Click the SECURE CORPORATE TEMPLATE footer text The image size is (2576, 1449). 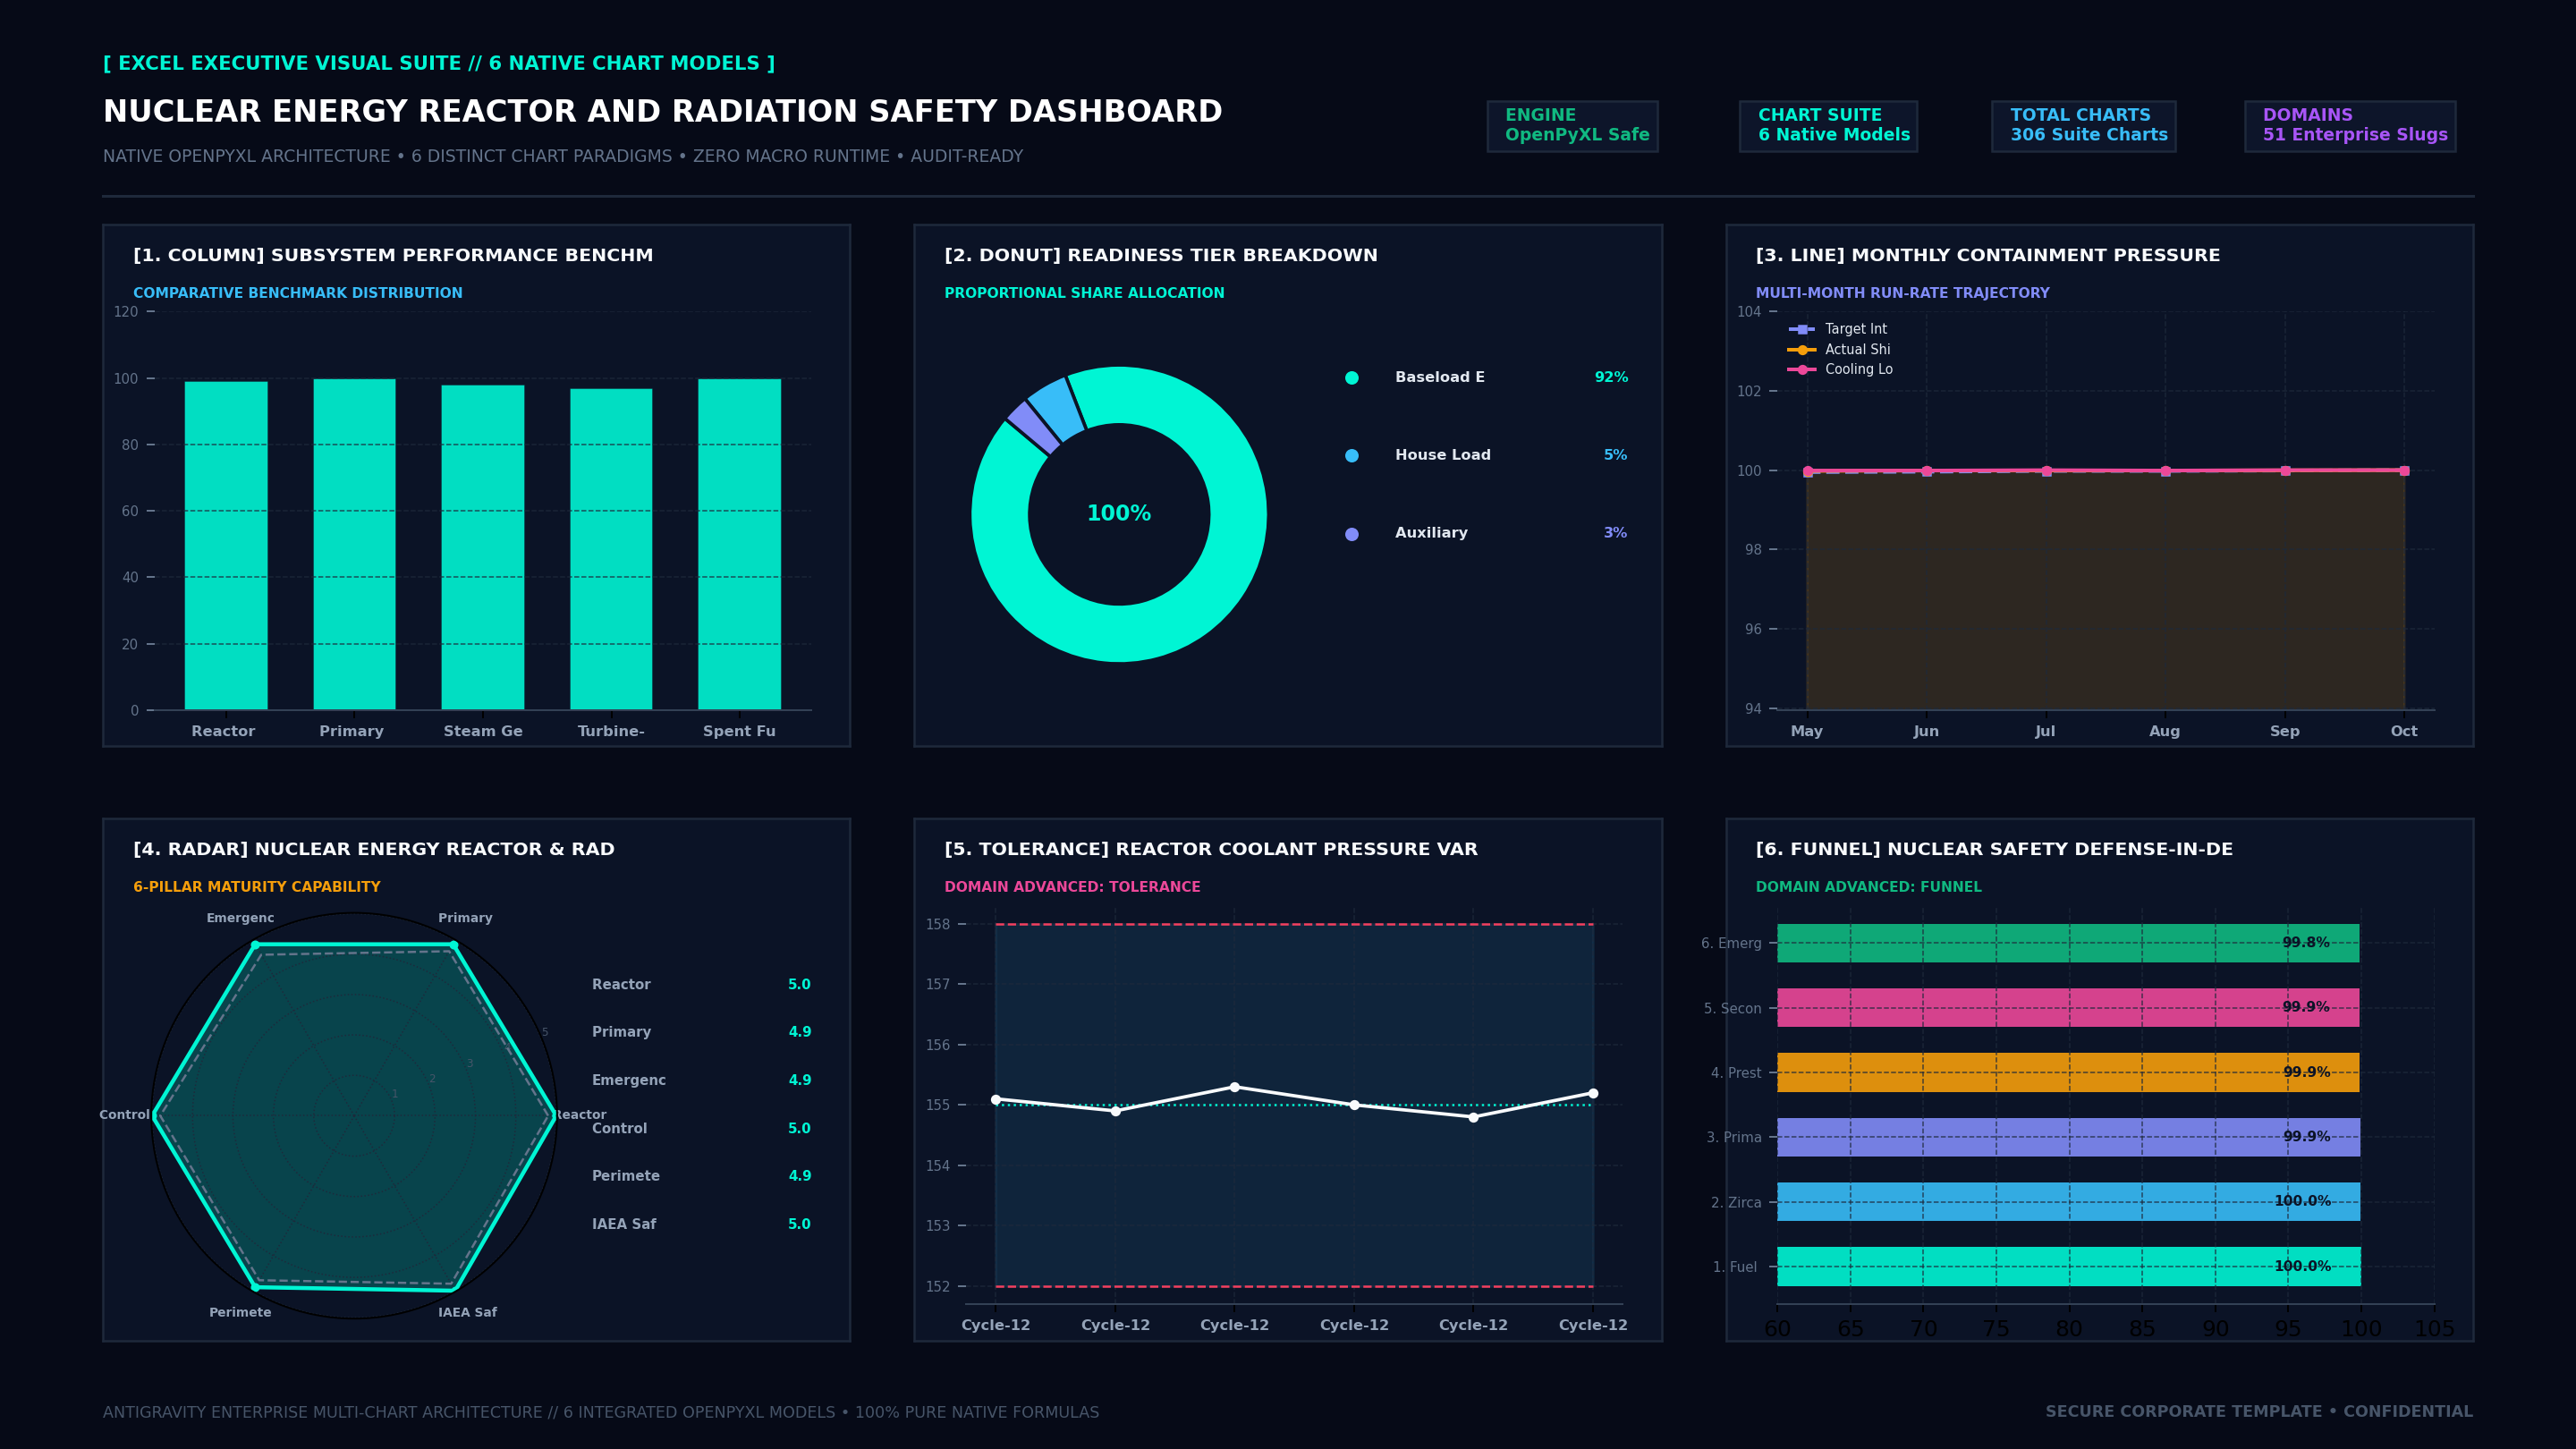click(2183, 1412)
